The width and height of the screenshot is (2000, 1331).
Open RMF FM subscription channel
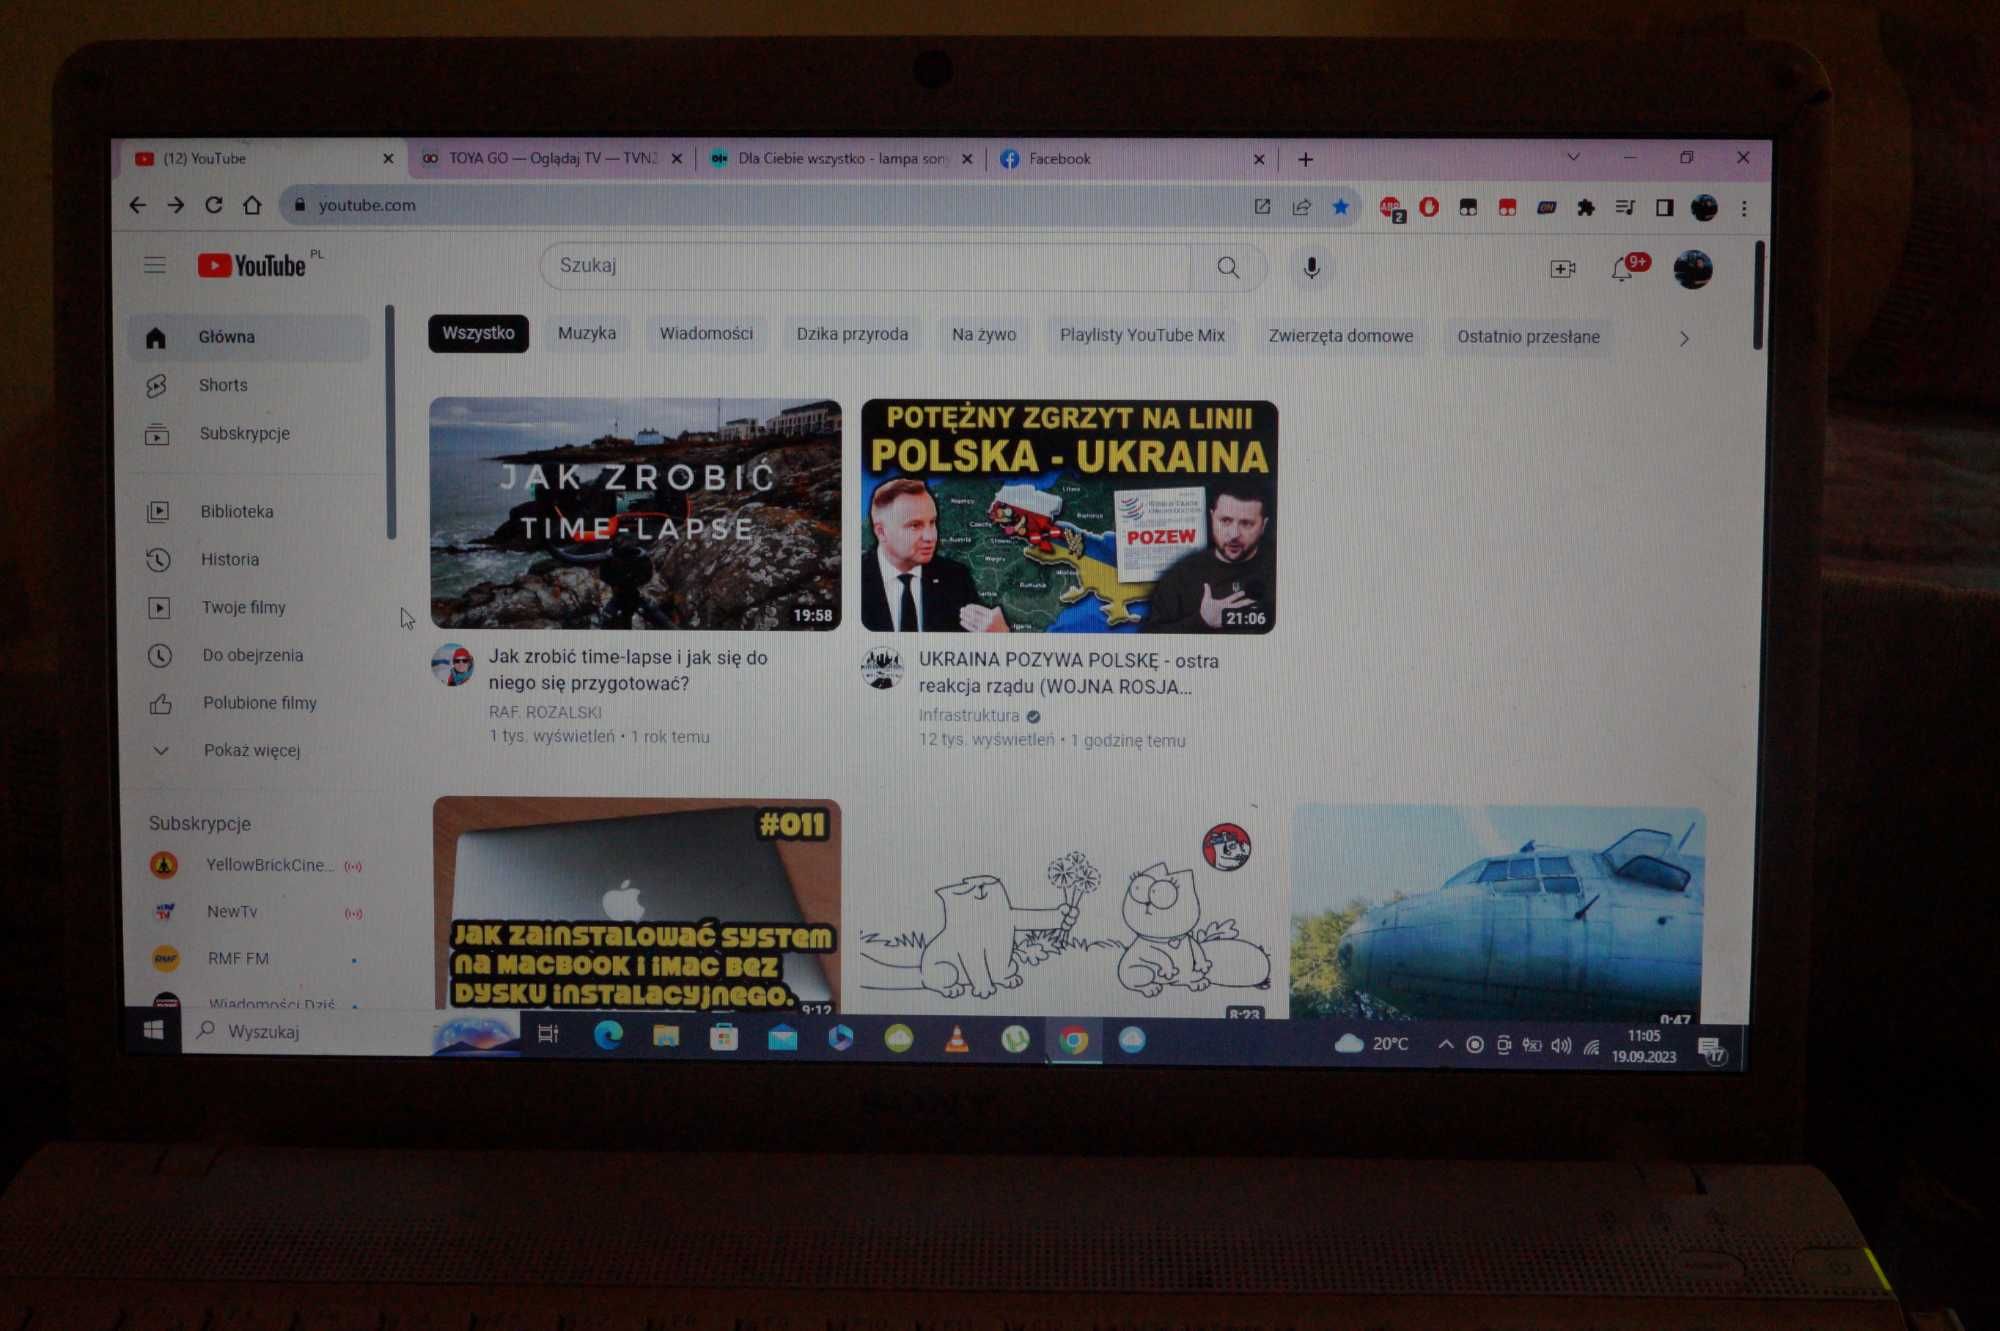[255, 958]
